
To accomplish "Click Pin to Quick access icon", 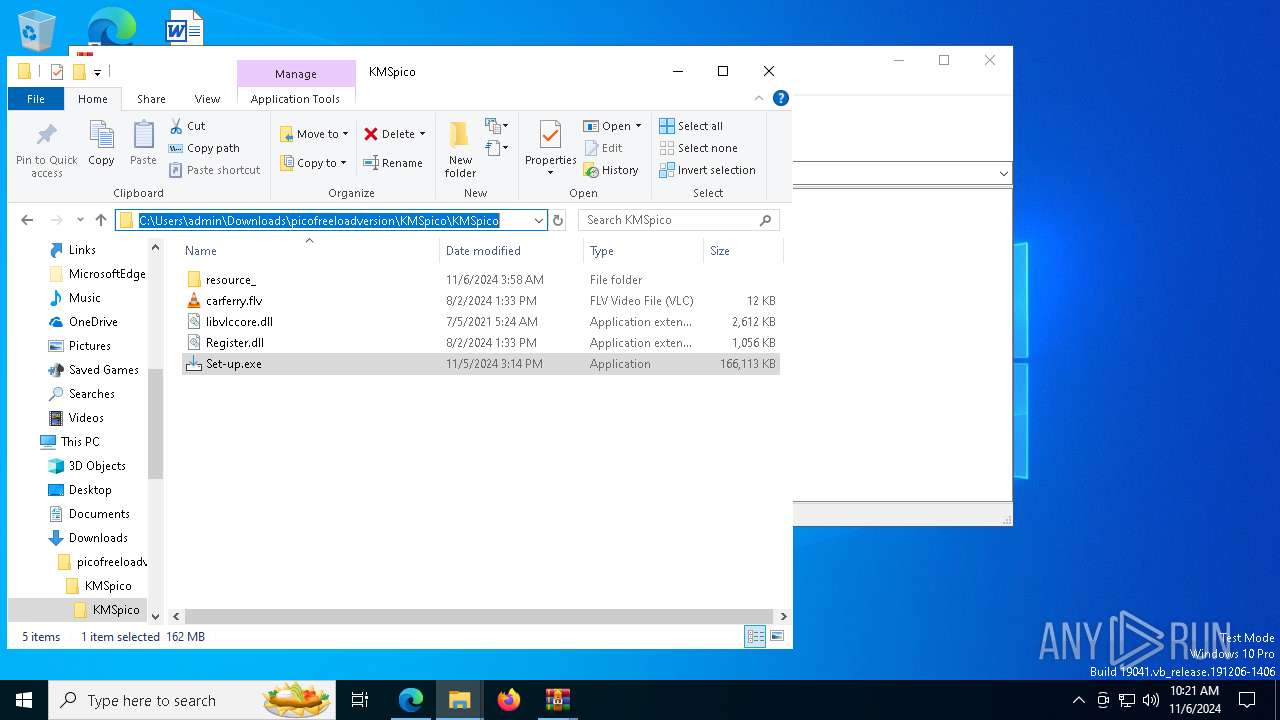I will click(x=47, y=150).
